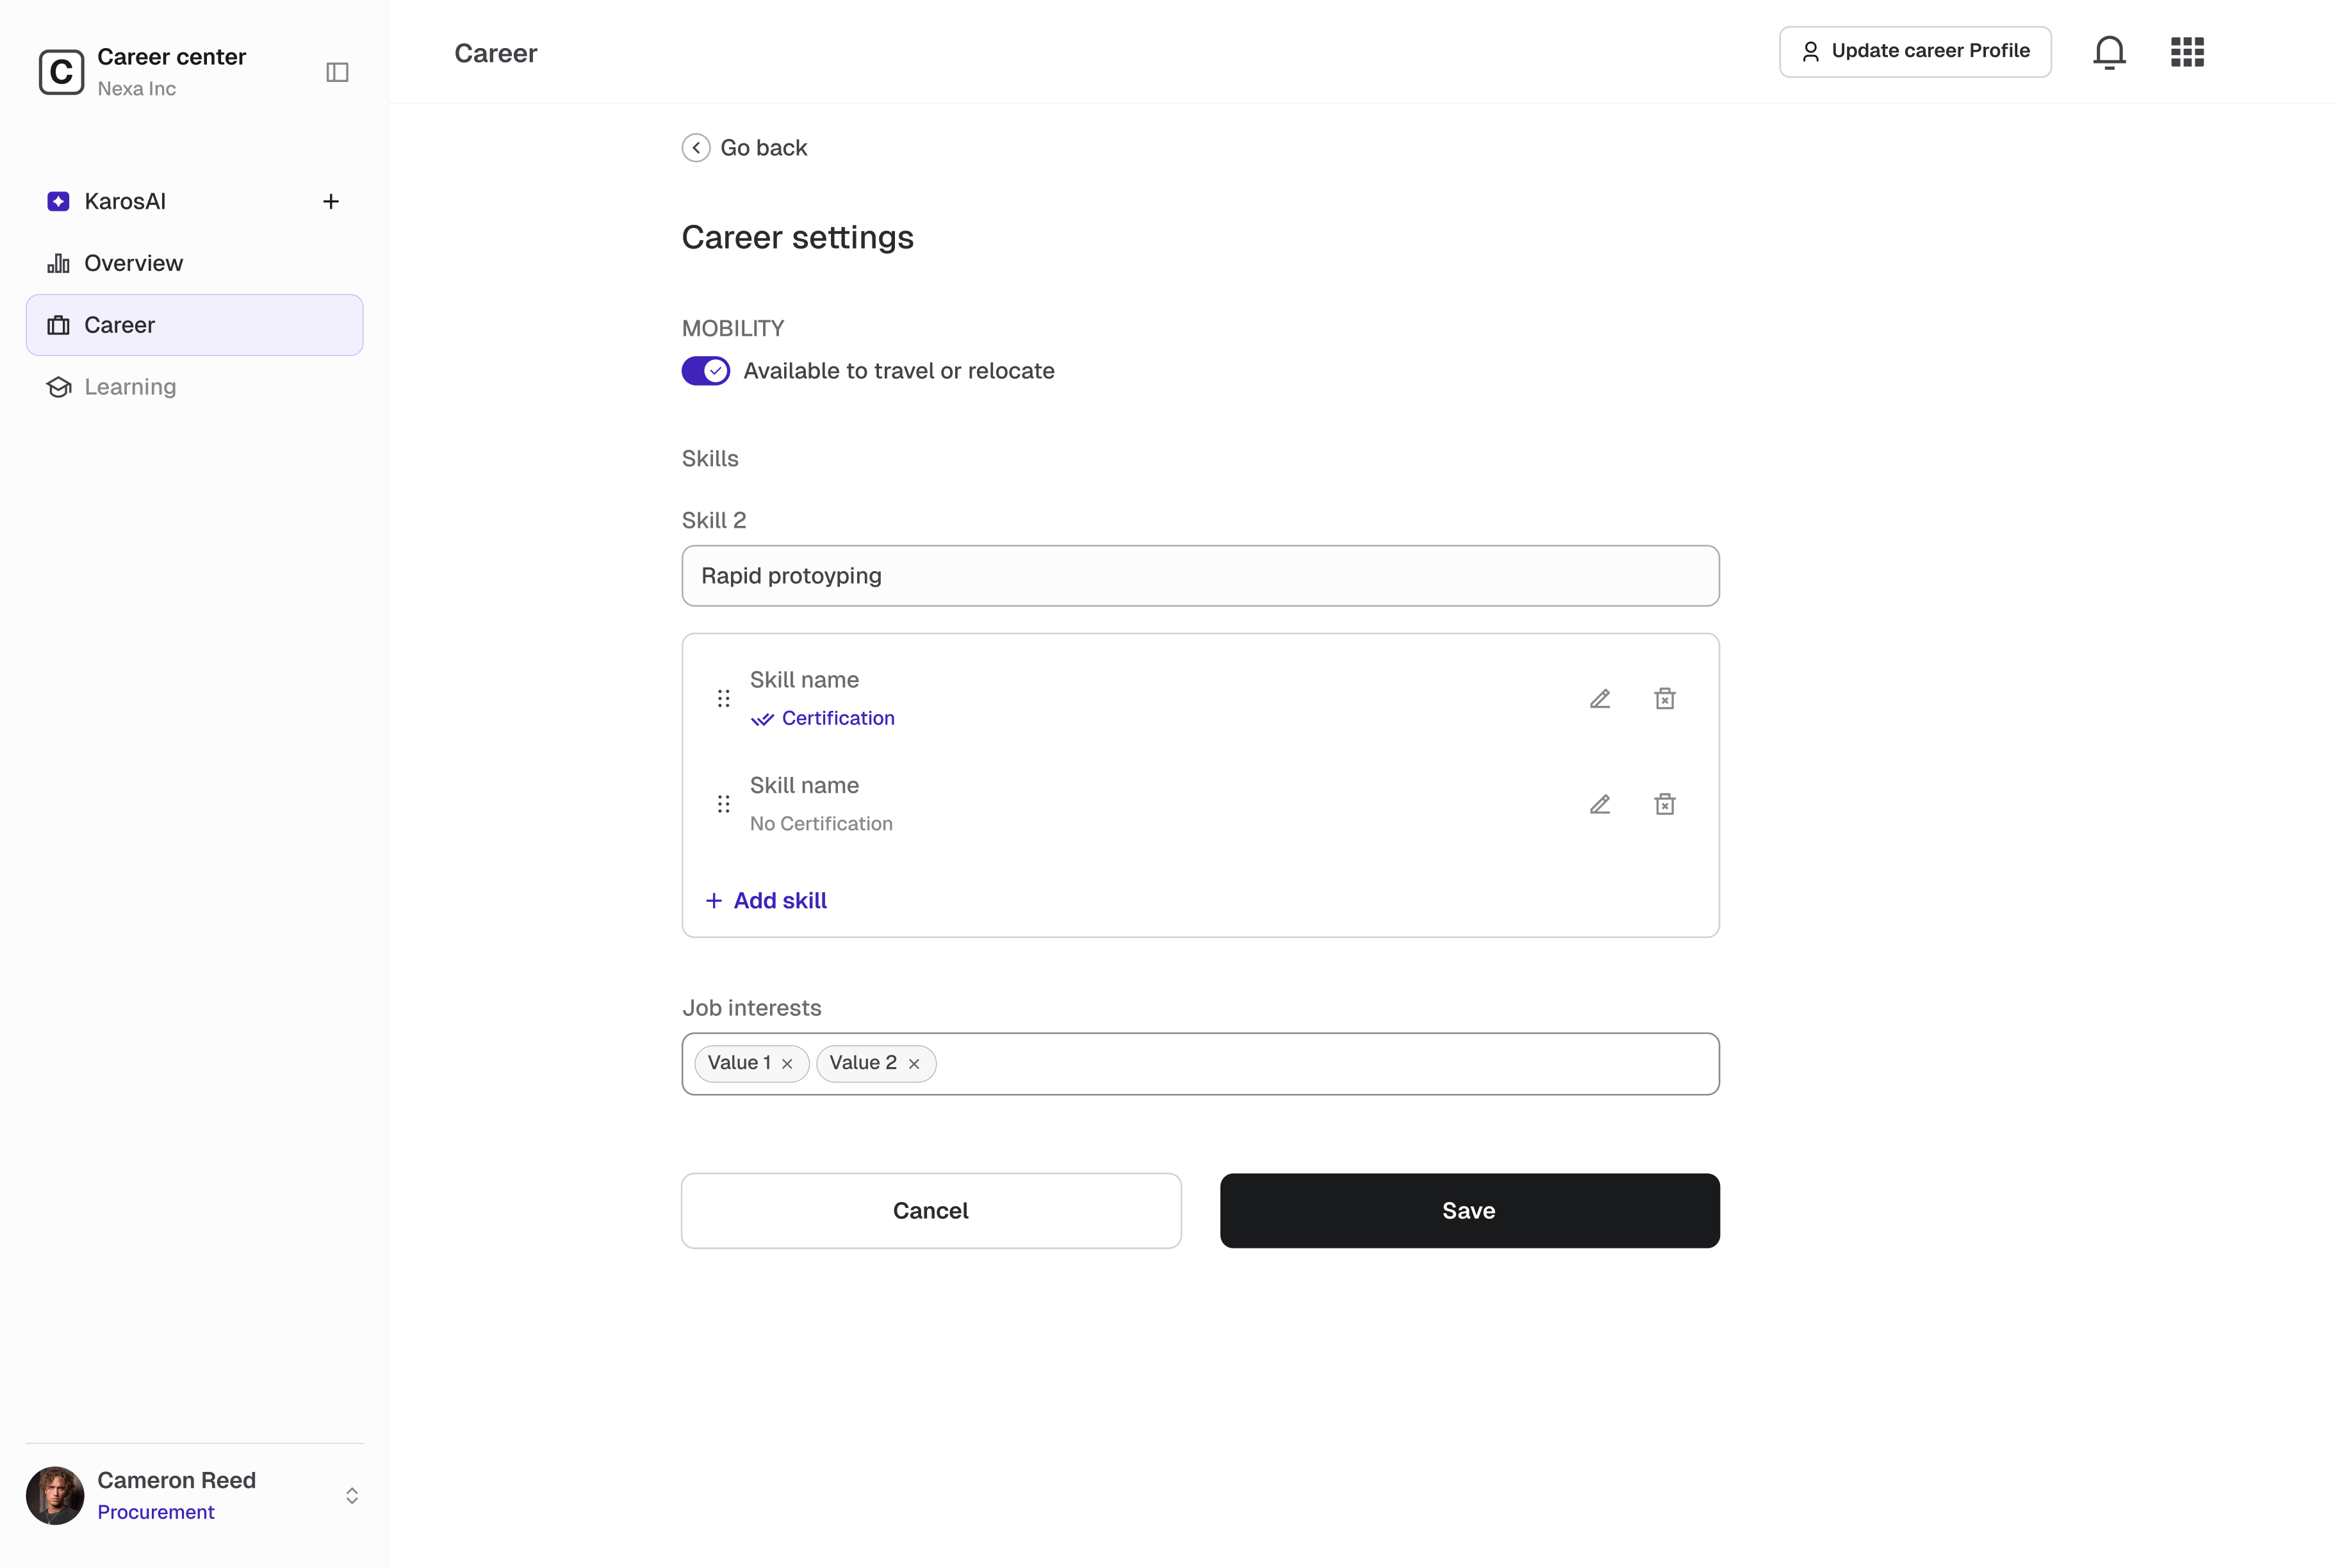This screenshot has width=2337, height=1568.
Task: Grab the drag handle of first skill
Action: point(724,698)
